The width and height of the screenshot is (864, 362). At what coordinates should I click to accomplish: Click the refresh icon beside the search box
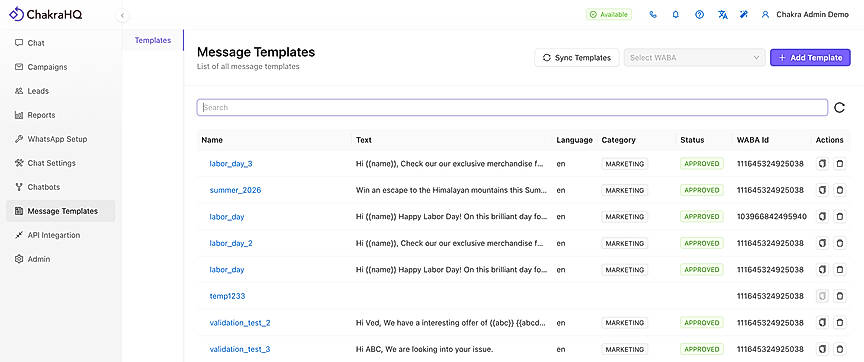839,107
